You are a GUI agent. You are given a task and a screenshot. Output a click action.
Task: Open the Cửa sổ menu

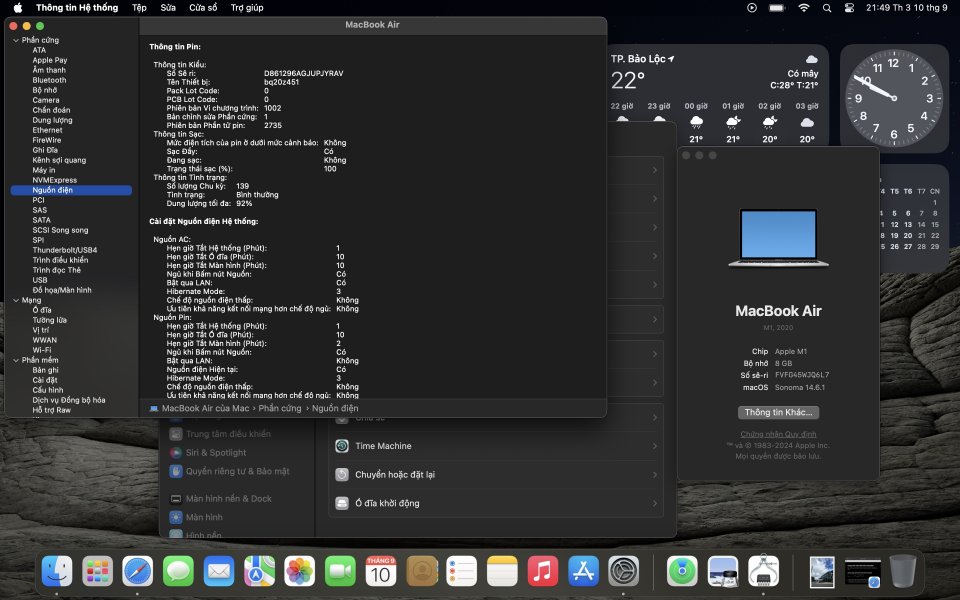204,8
